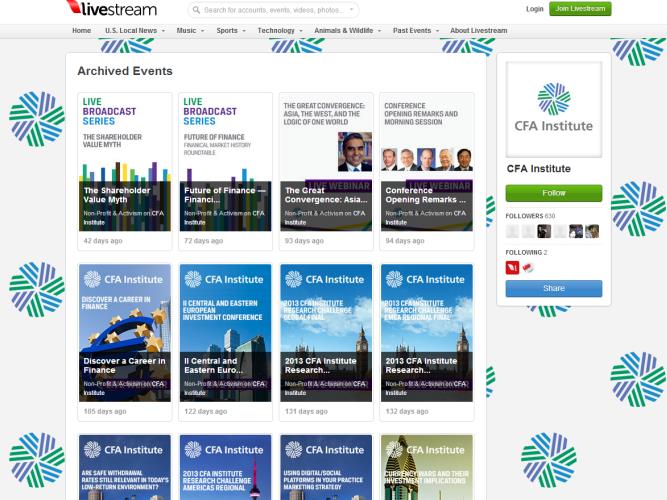The image size is (667, 500).
Task: Open The Shareholder Value Myth event
Action: 125,163
